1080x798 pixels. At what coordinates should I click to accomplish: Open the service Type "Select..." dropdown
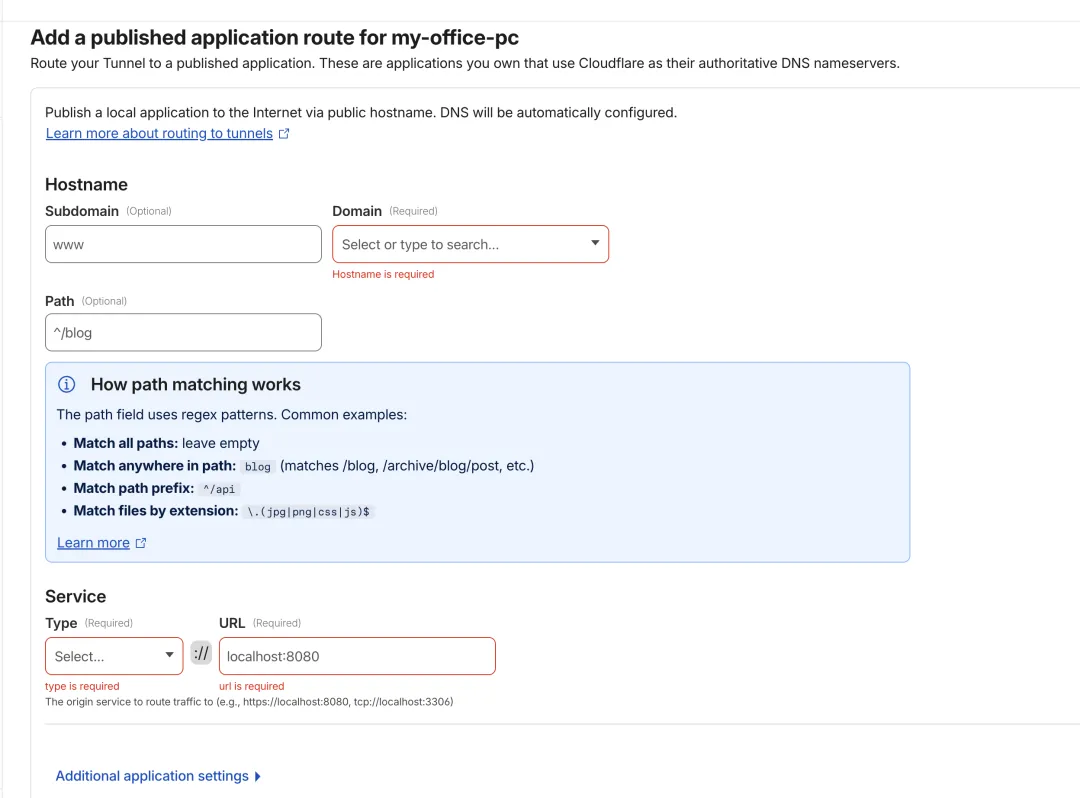click(114, 656)
